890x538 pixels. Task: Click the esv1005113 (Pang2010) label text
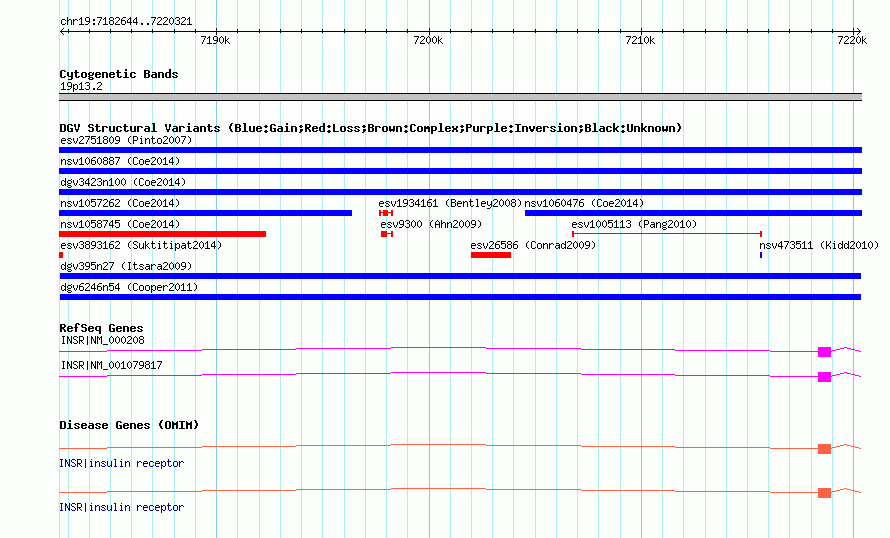coord(634,224)
